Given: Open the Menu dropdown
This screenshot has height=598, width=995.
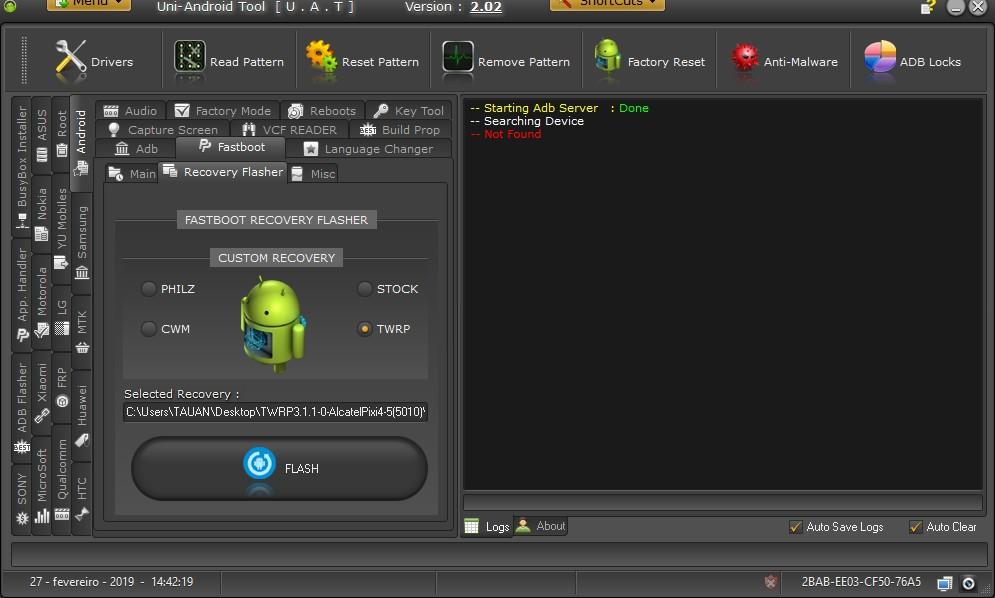Looking at the screenshot, I should (x=89, y=4).
